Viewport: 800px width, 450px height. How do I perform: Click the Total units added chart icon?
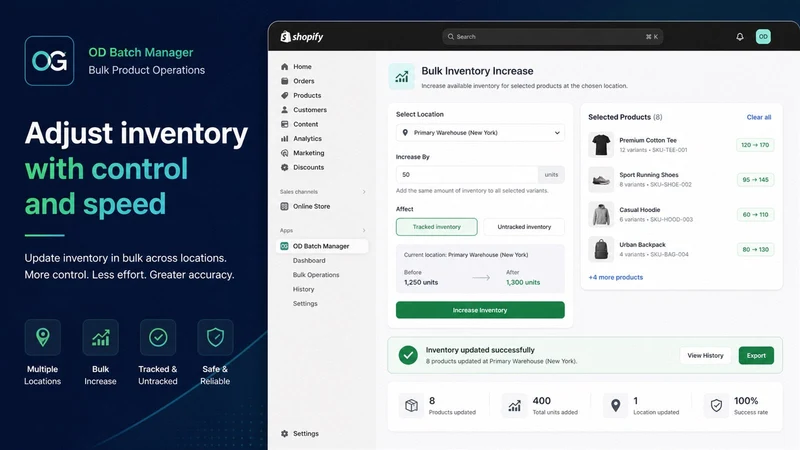tap(514, 406)
